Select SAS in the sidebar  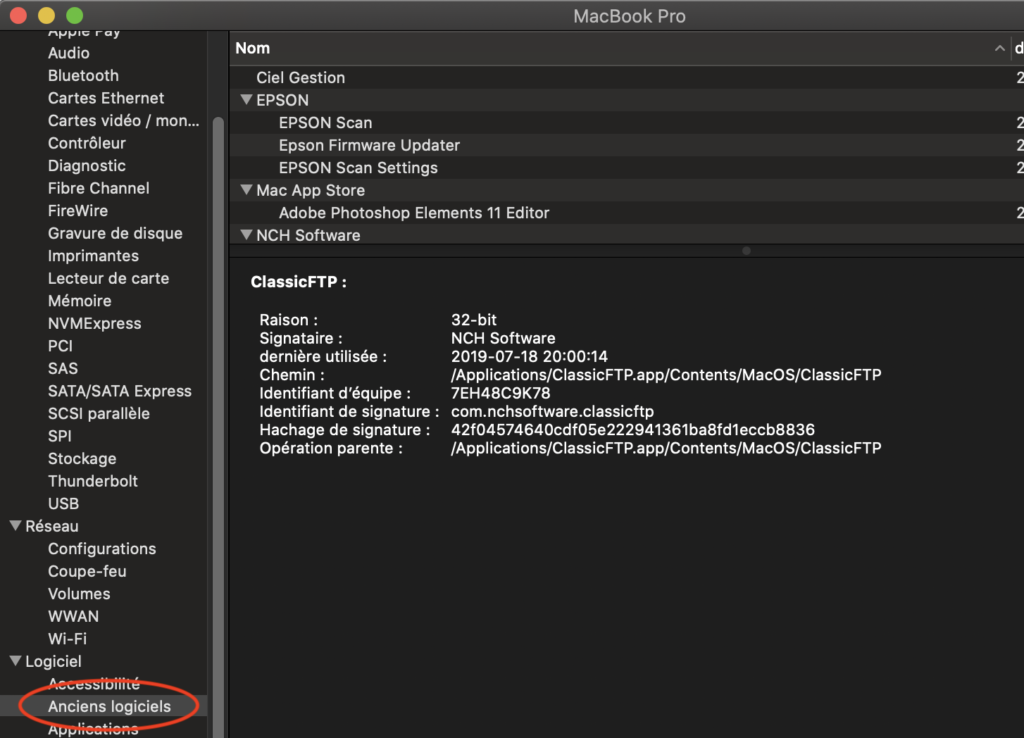[63, 368]
